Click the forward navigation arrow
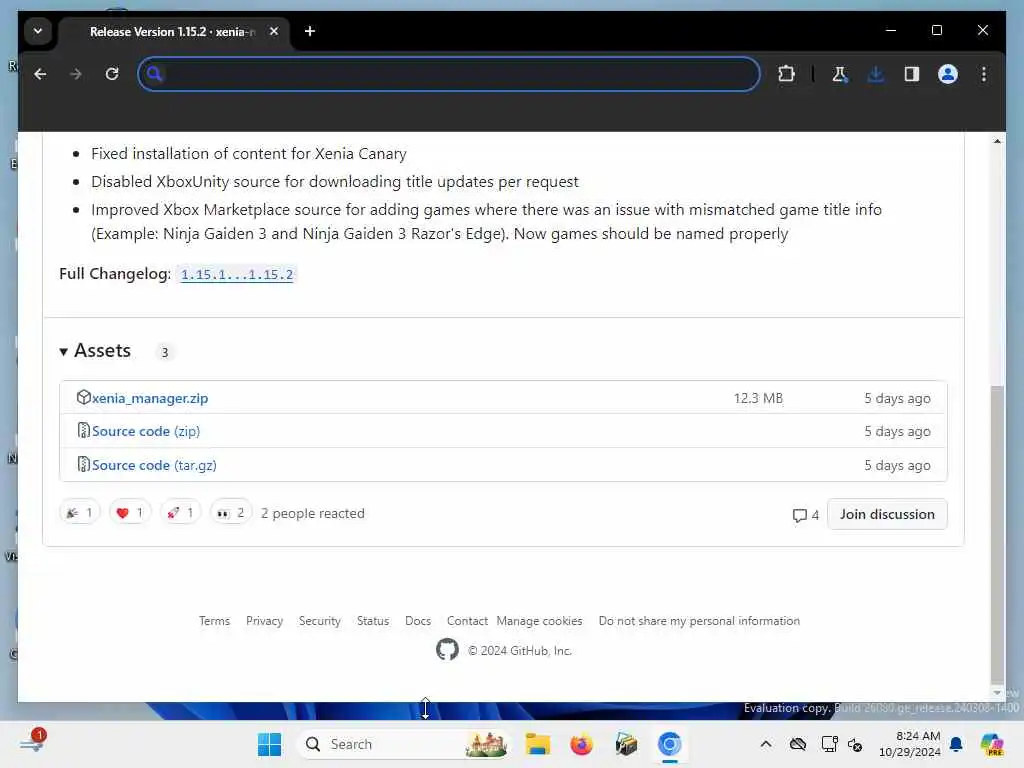The height and width of the screenshot is (768, 1024). point(76,74)
